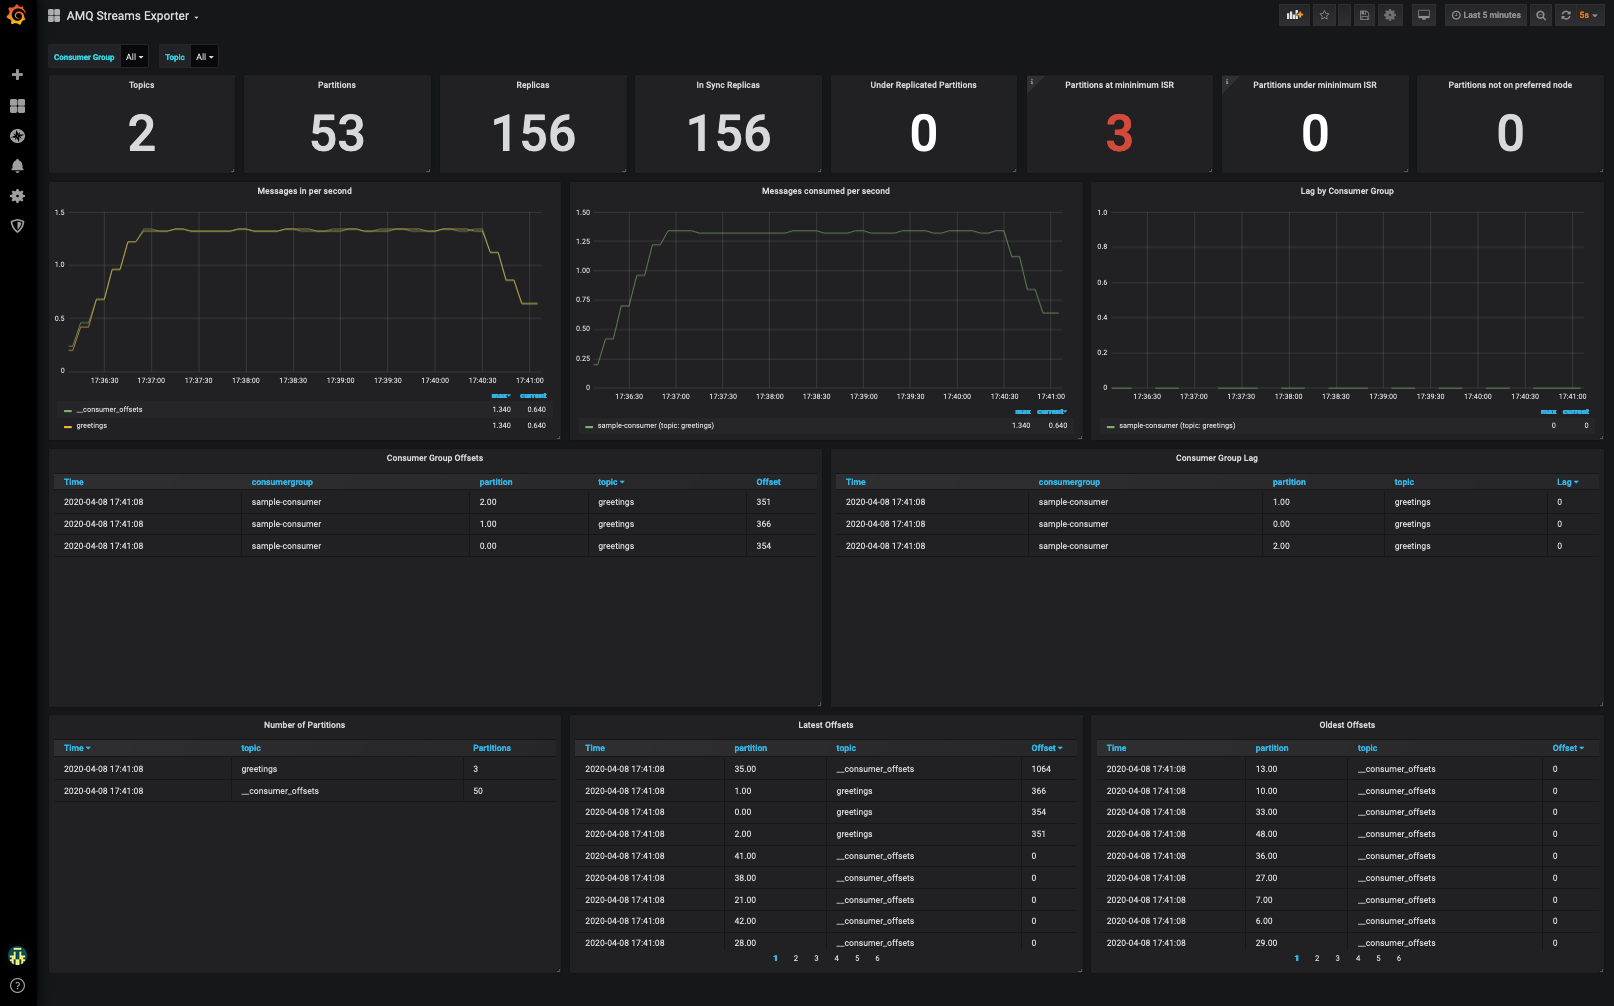The width and height of the screenshot is (1614, 1006).
Task: Open the Lag by Consumer Group panel menu
Action: tap(1346, 191)
